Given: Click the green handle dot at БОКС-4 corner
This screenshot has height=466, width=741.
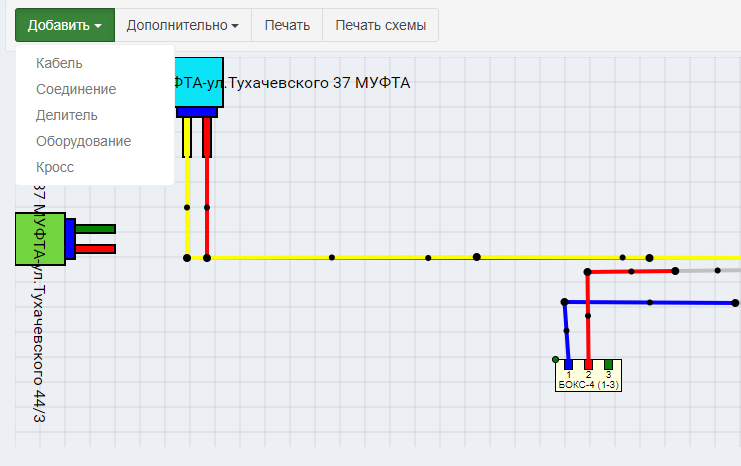Looking at the screenshot, I should [x=556, y=359].
